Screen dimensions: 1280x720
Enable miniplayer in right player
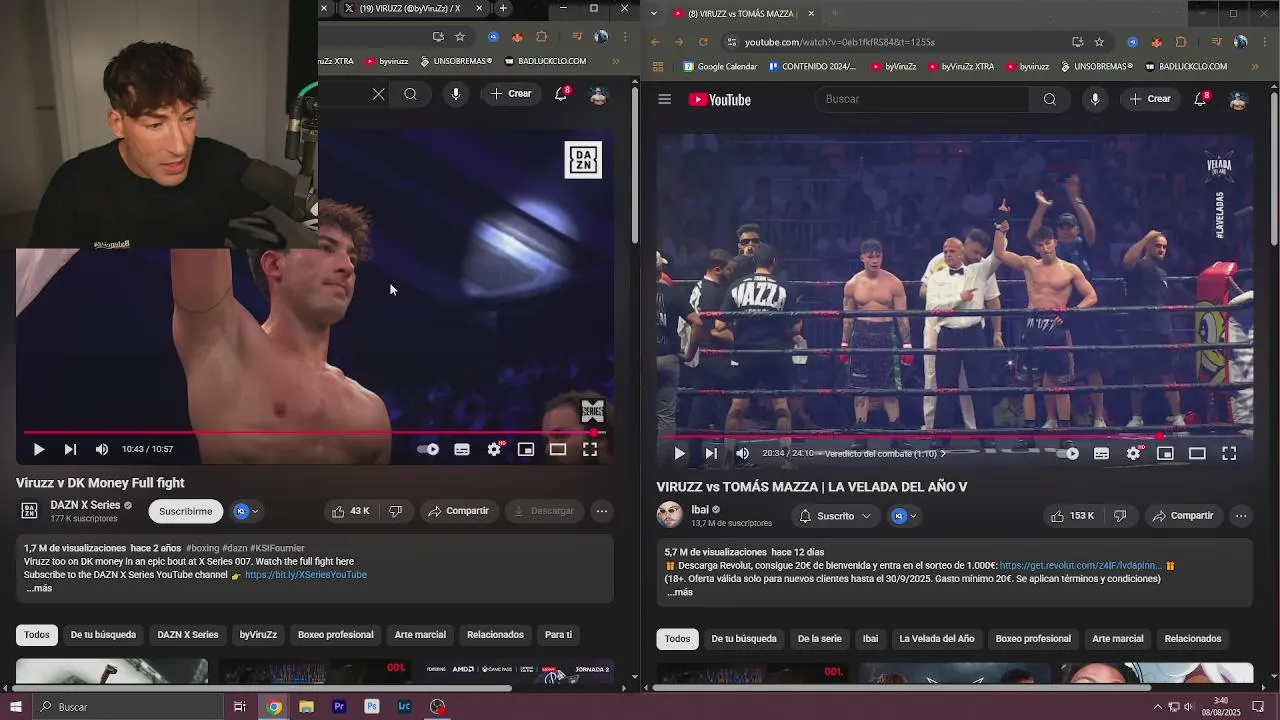coord(1165,454)
